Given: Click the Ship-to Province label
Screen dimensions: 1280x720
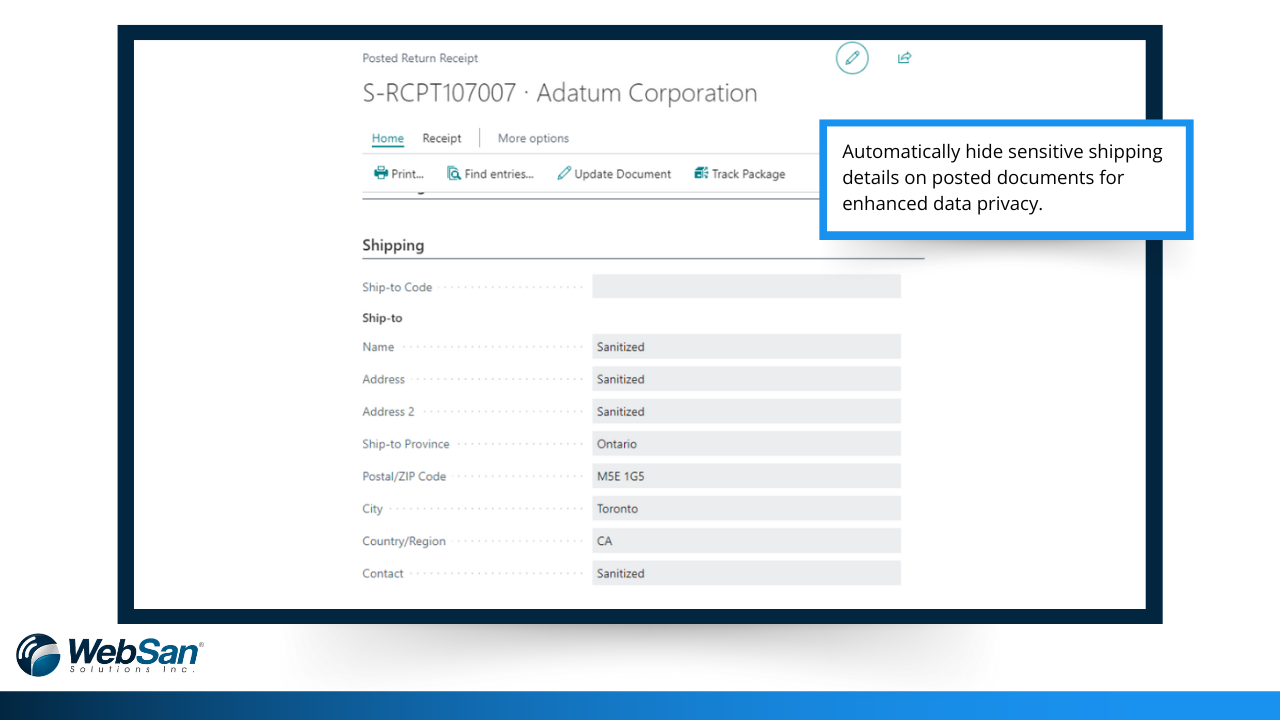Looking at the screenshot, I should coord(406,444).
